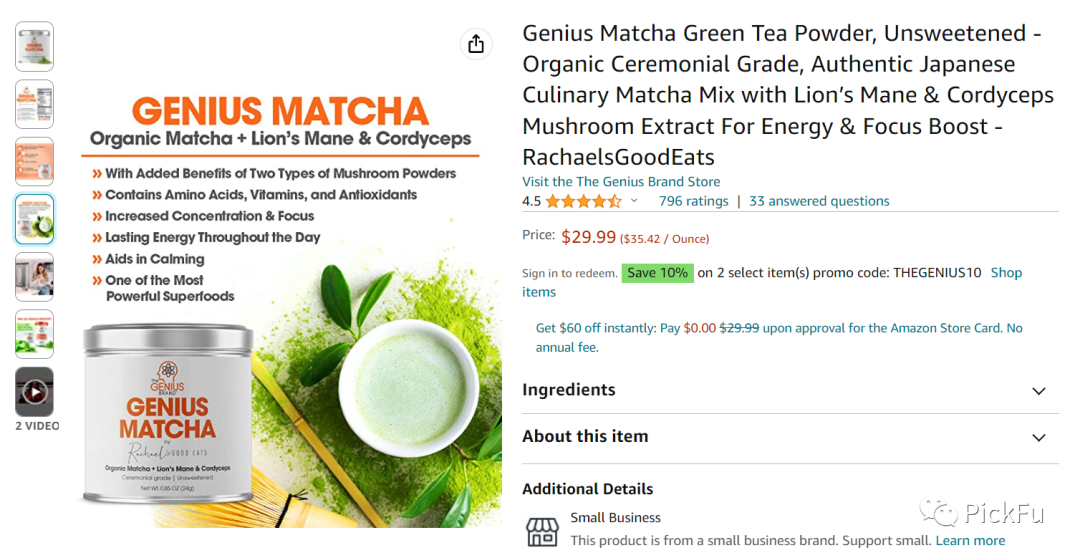
Task: Open 33 answered questions link
Action: (819, 201)
